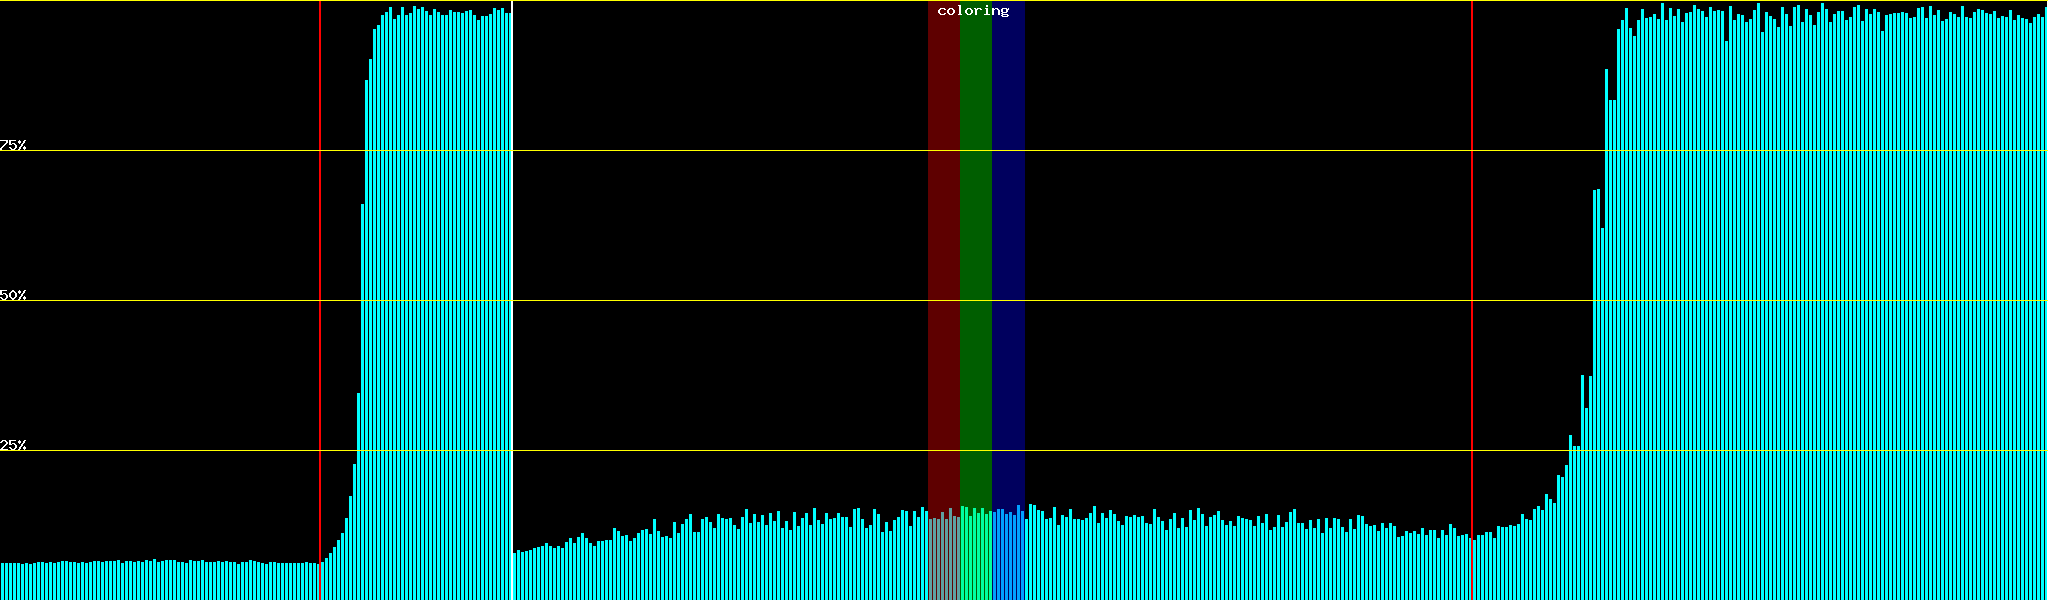
Task: Click the flat low bars at far left
Action: [150, 581]
